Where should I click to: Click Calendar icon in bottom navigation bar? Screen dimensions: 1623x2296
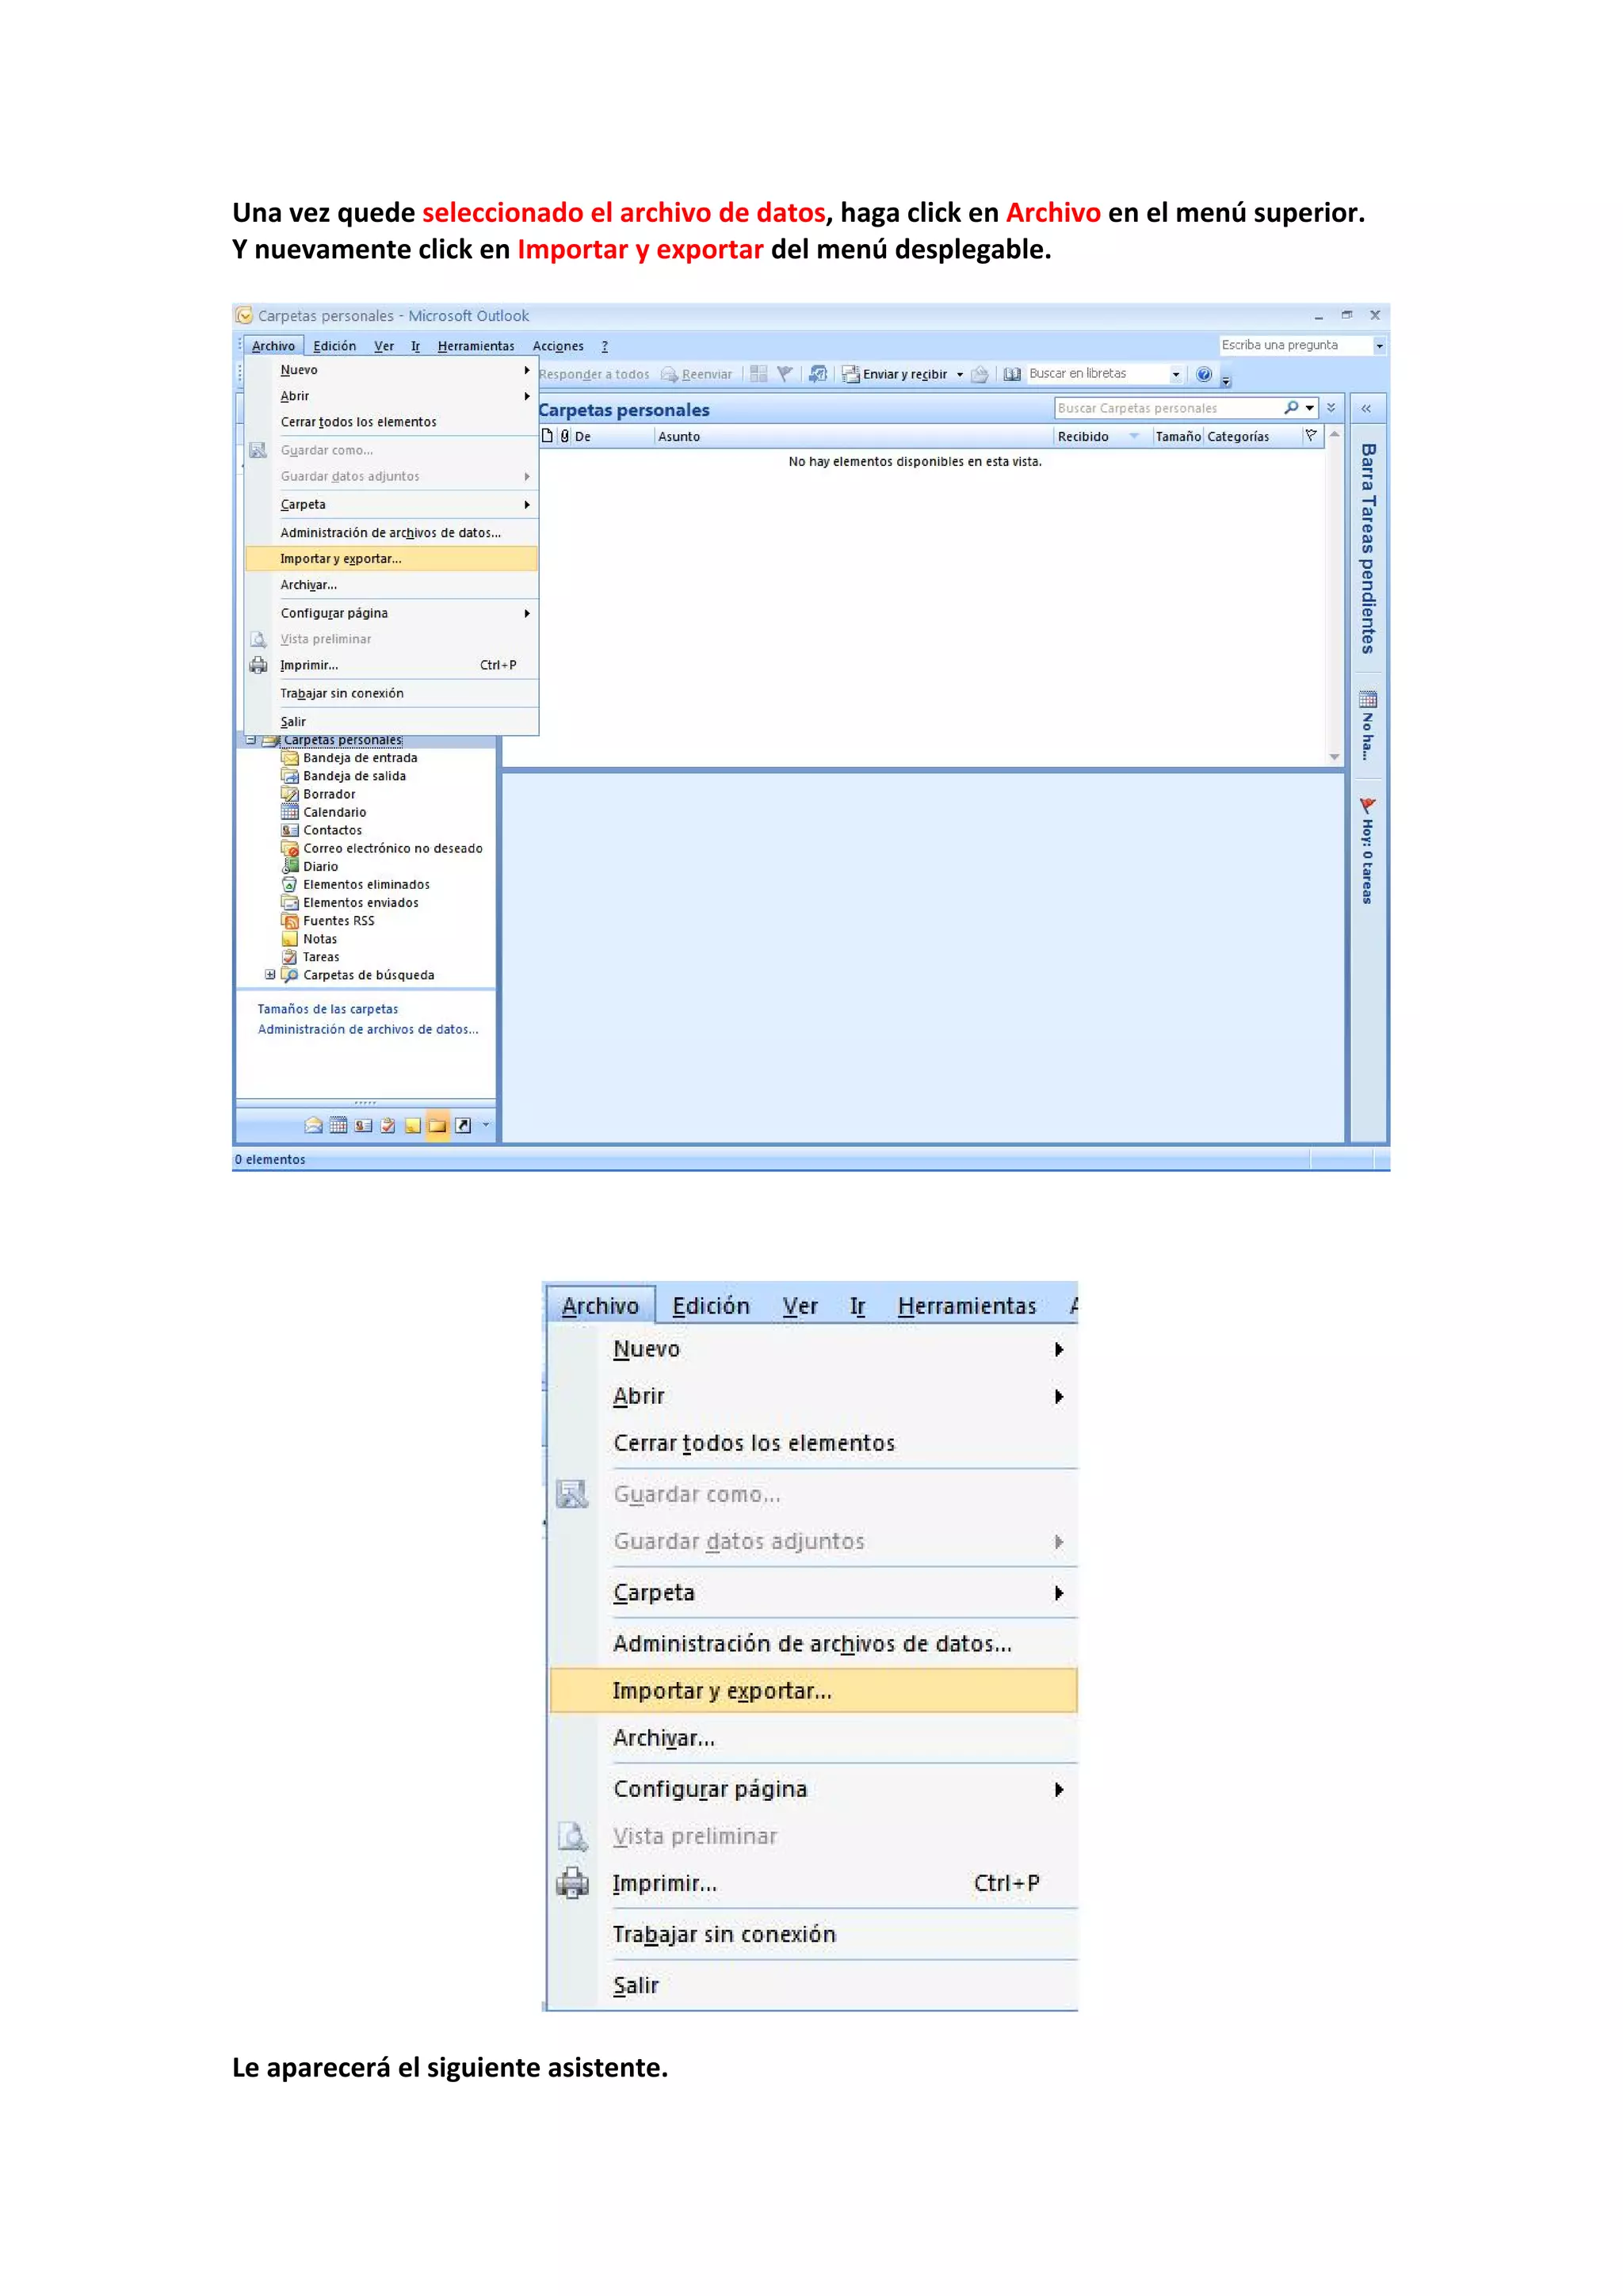(339, 1125)
